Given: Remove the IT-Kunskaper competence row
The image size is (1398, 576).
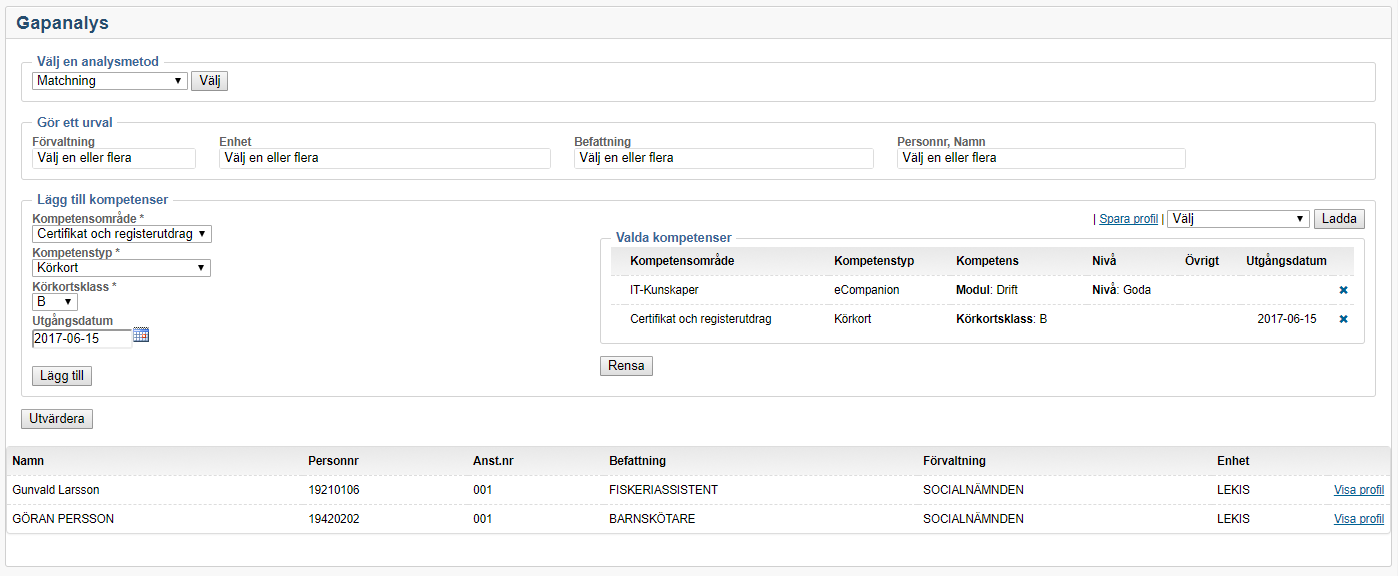Looking at the screenshot, I should click(1343, 290).
